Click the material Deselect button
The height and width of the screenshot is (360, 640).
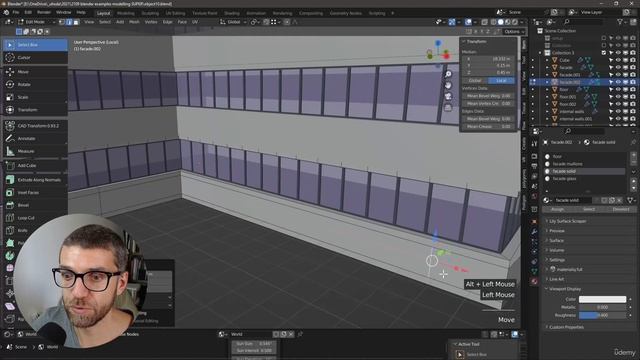coord(621,209)
